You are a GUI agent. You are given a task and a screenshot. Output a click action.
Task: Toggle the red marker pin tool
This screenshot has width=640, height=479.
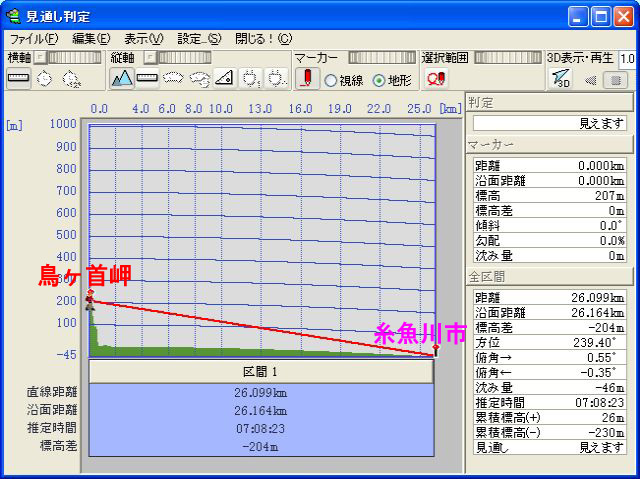click(x=307, y=78)
